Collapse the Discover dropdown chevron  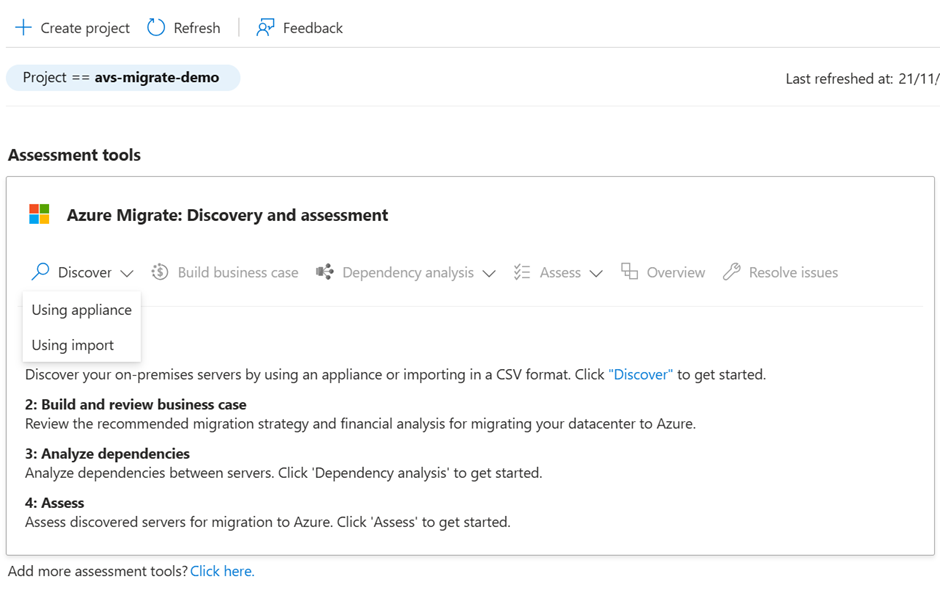coord(127,273)
